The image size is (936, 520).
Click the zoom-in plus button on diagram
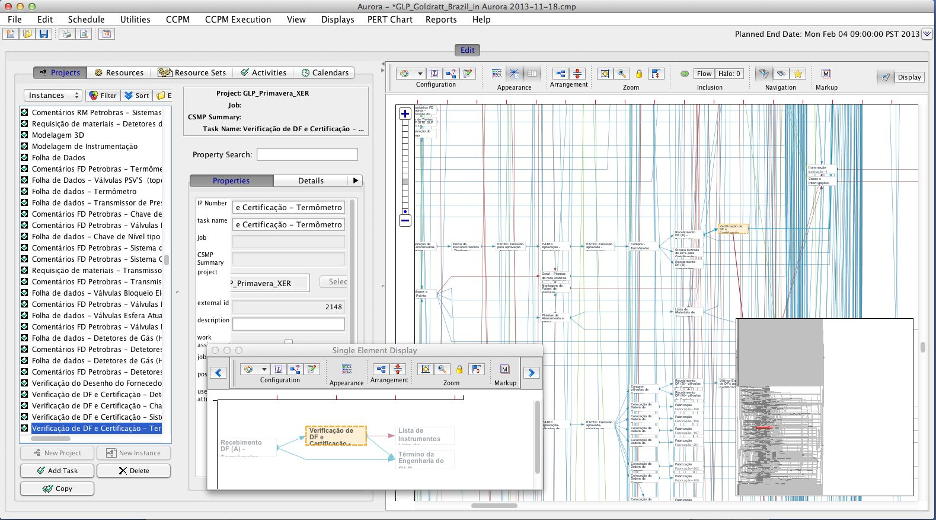pyautogui.click(x=404, y=114)
